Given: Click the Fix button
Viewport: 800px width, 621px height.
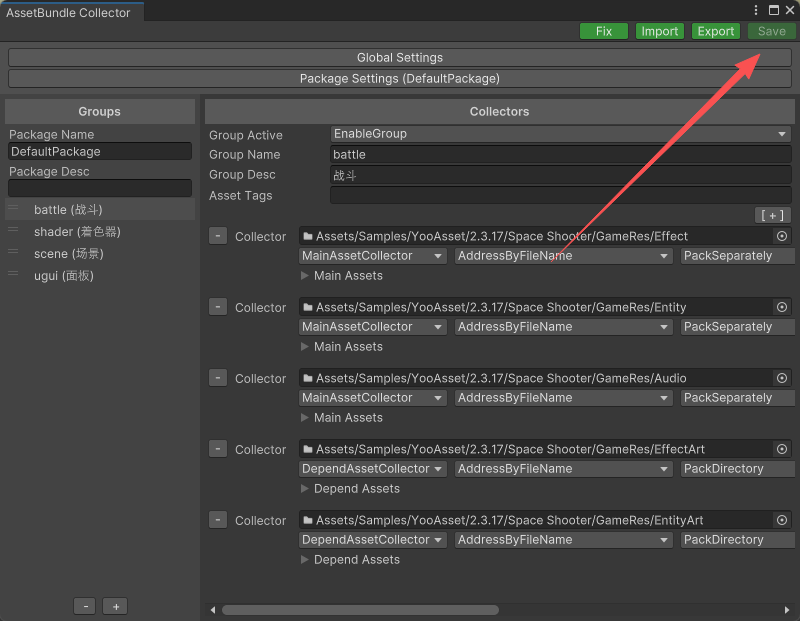Looking at the screenshot, I should click(x=604, y=31).
